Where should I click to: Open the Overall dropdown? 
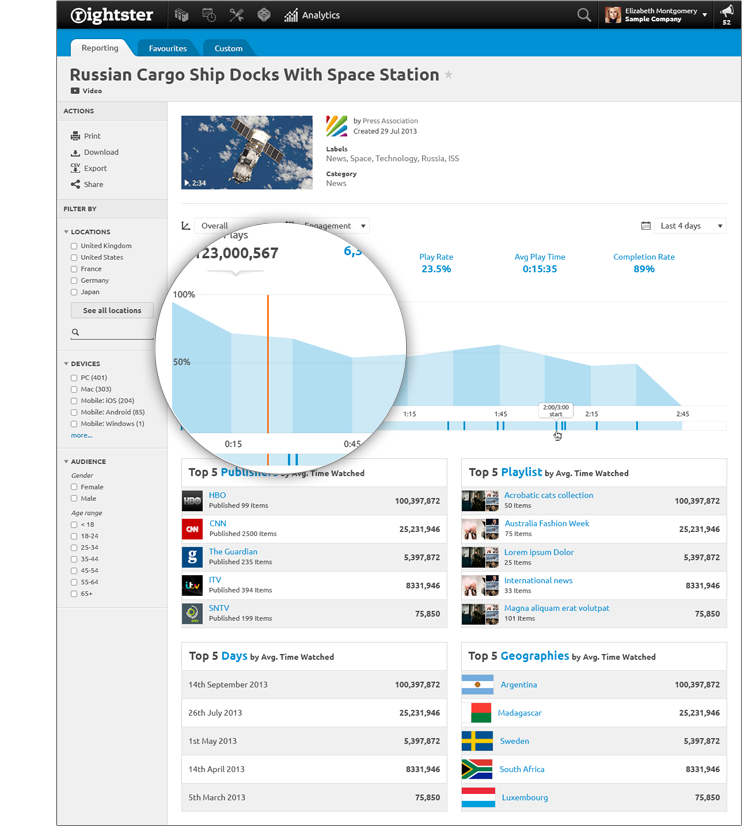tap(230, 226)
